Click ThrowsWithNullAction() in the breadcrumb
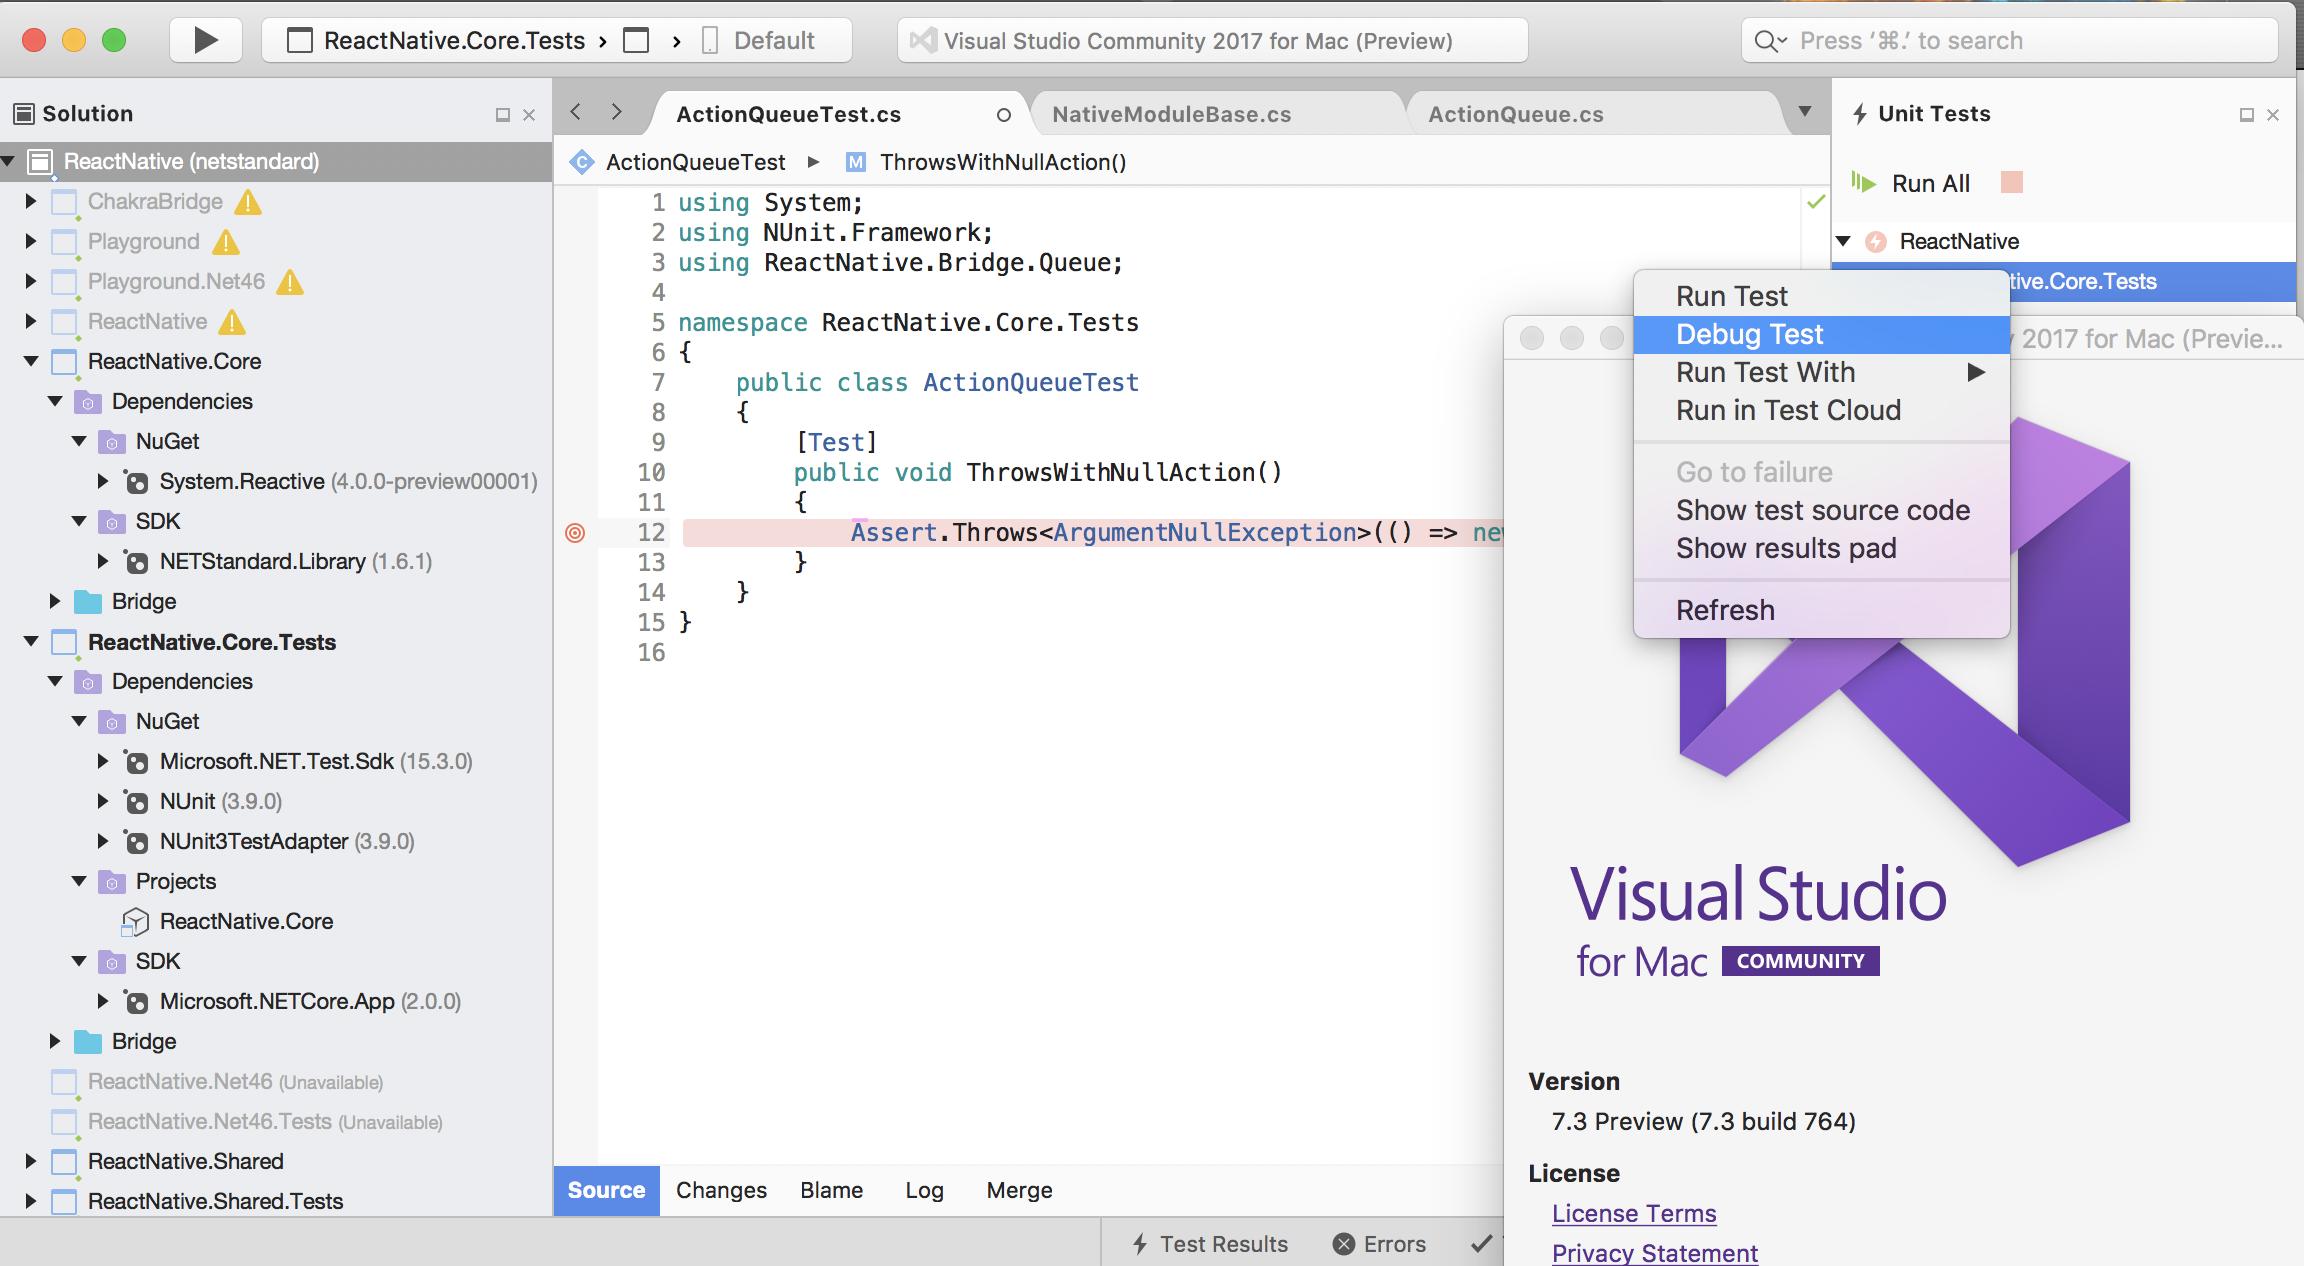This screenshot has height=1266, width=2304. tap(1003, 162)
